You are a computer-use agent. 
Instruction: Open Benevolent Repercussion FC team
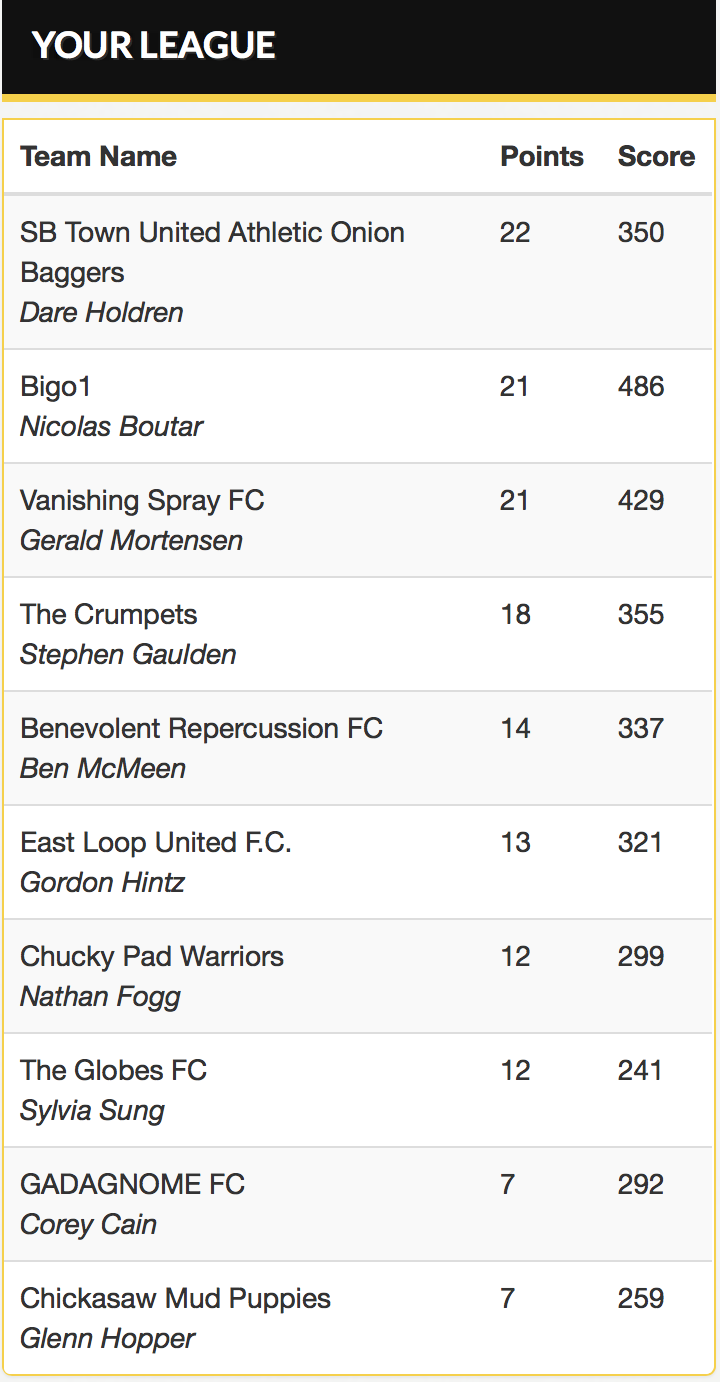(x=201, y=728)
